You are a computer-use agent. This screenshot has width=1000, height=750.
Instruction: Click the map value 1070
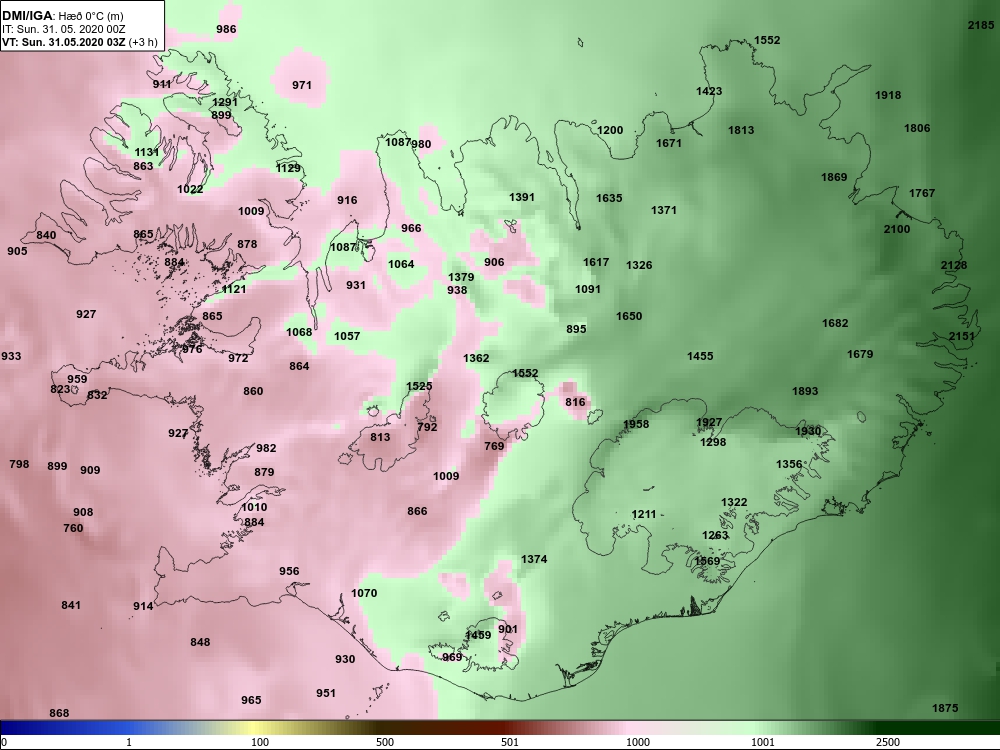pos(364,593)
